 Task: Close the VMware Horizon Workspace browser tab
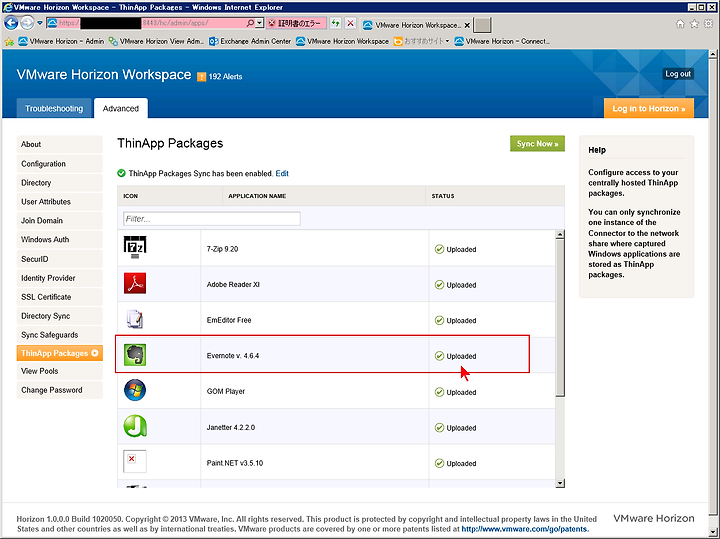pyautogui.click(x=467, y=25)
